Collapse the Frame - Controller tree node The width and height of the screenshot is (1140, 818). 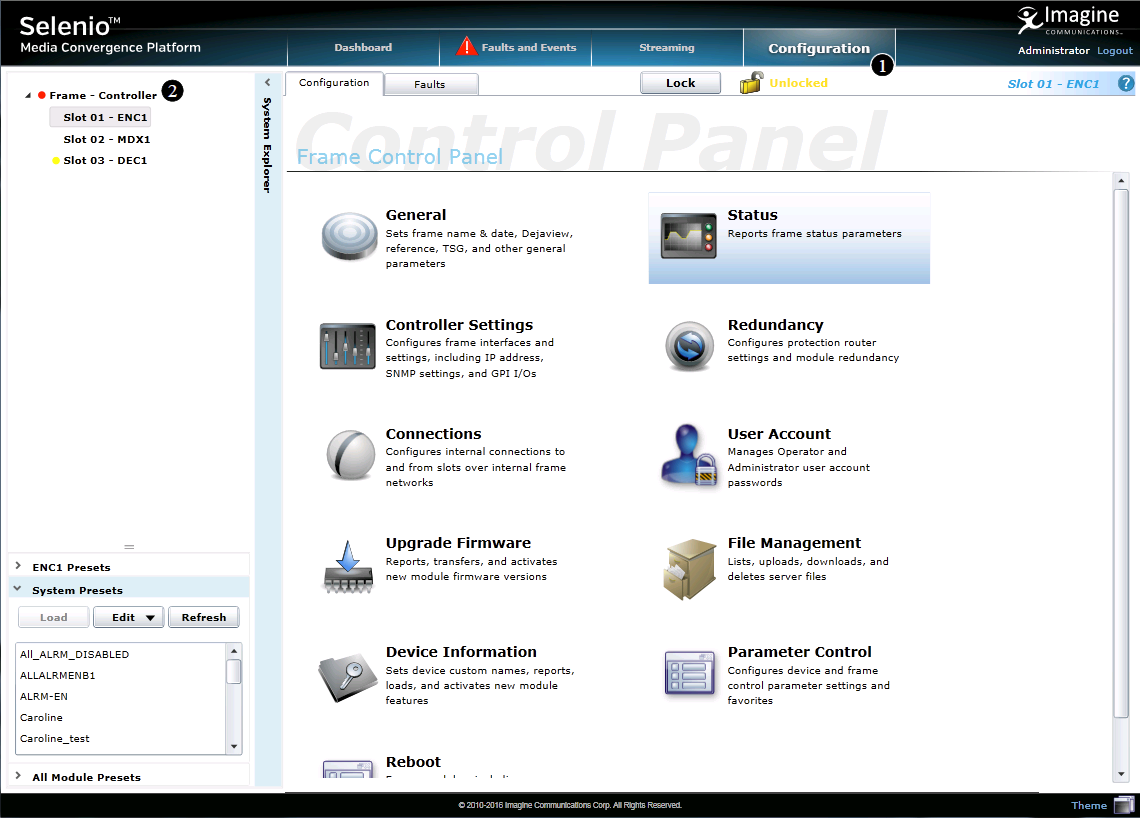[x=28, y=95]
